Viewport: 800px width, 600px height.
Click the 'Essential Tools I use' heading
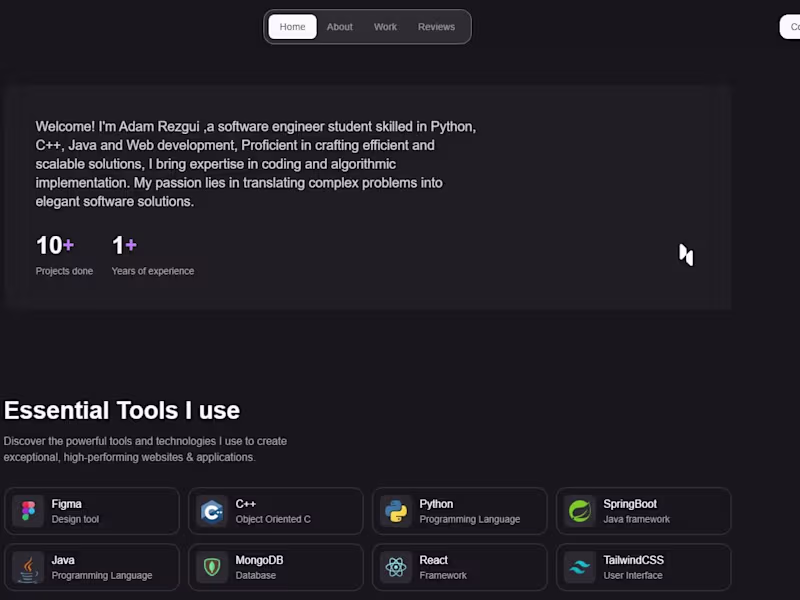[120, 410]
